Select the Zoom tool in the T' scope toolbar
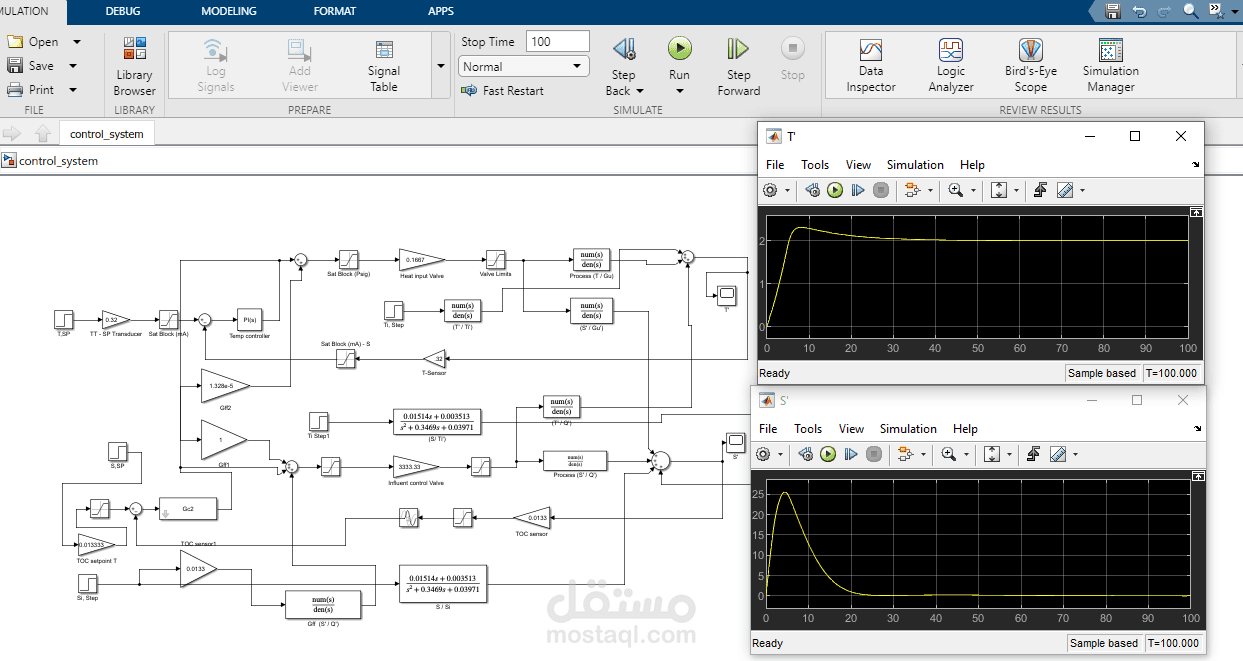This screenshot has width=1243, height=661. [956, 190]
